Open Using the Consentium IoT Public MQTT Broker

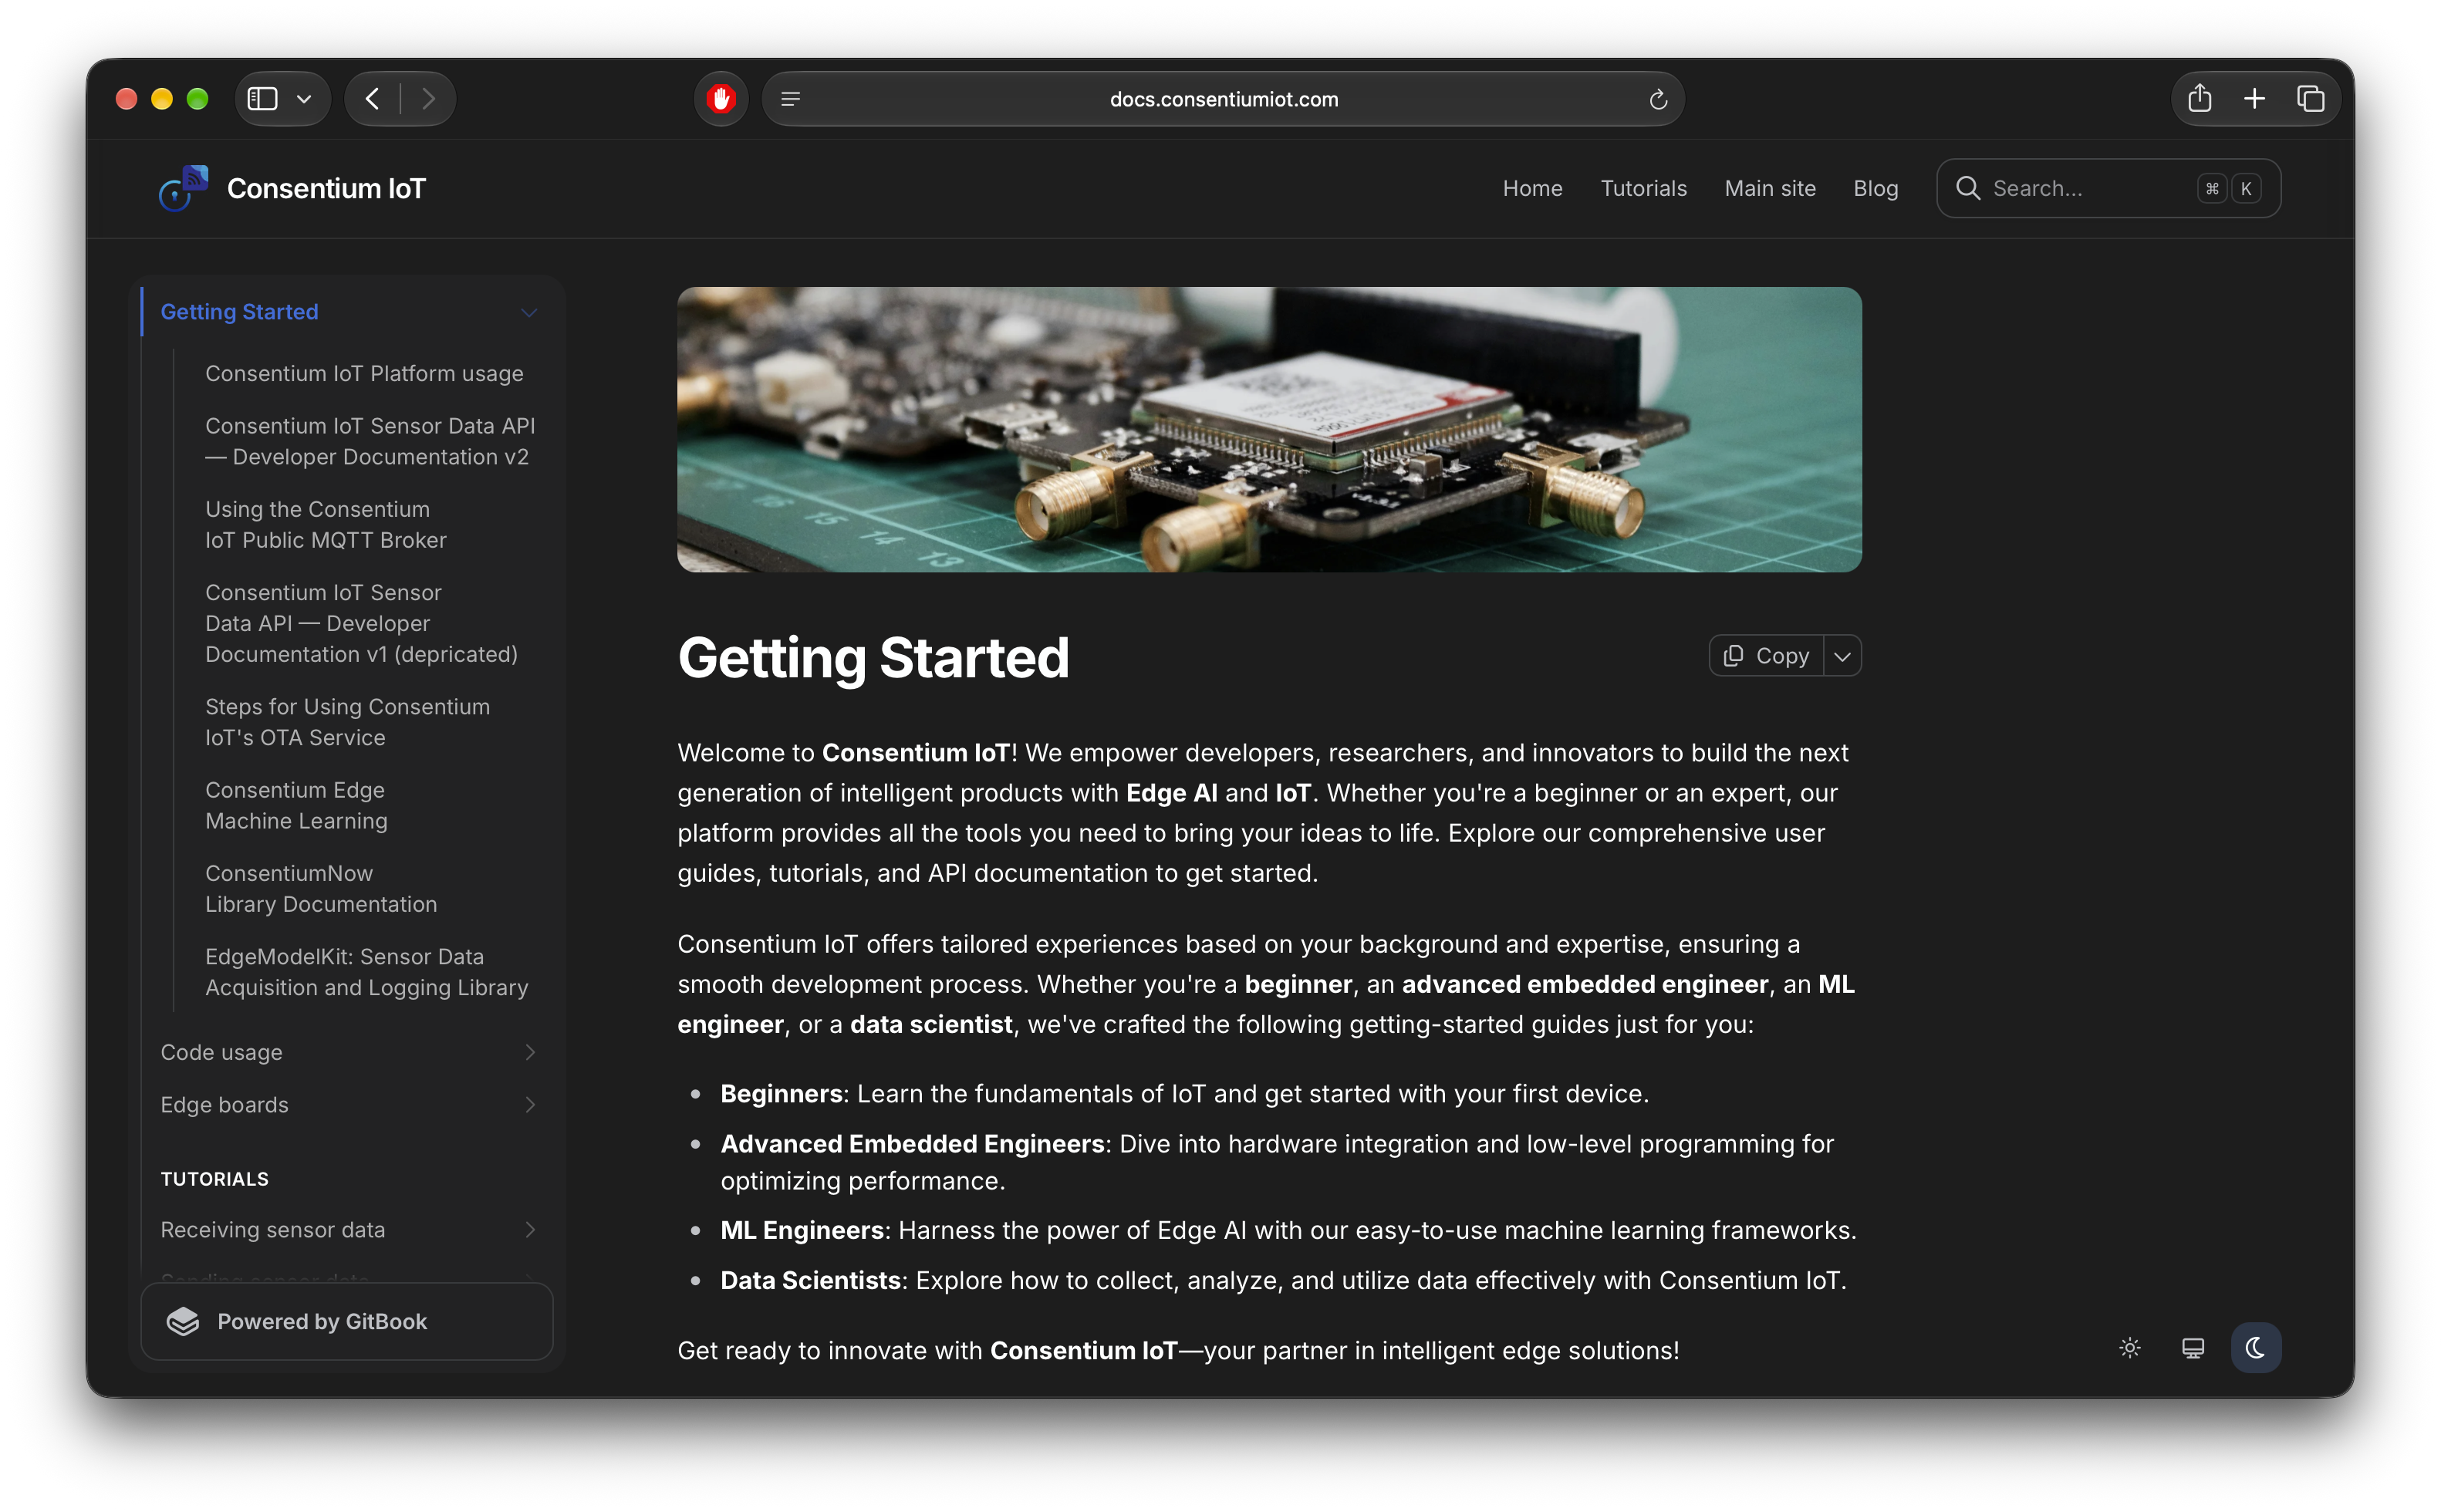click(326, 524)
